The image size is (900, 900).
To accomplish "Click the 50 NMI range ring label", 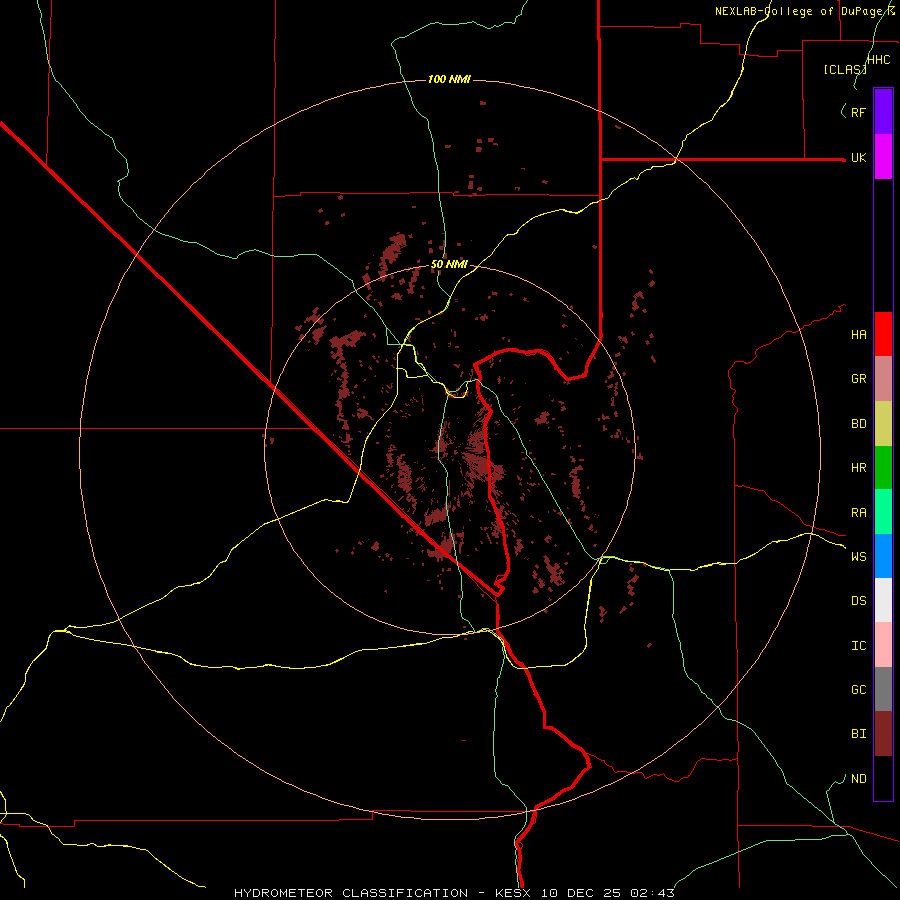I will pyautogui.click(x=449, y=264).
